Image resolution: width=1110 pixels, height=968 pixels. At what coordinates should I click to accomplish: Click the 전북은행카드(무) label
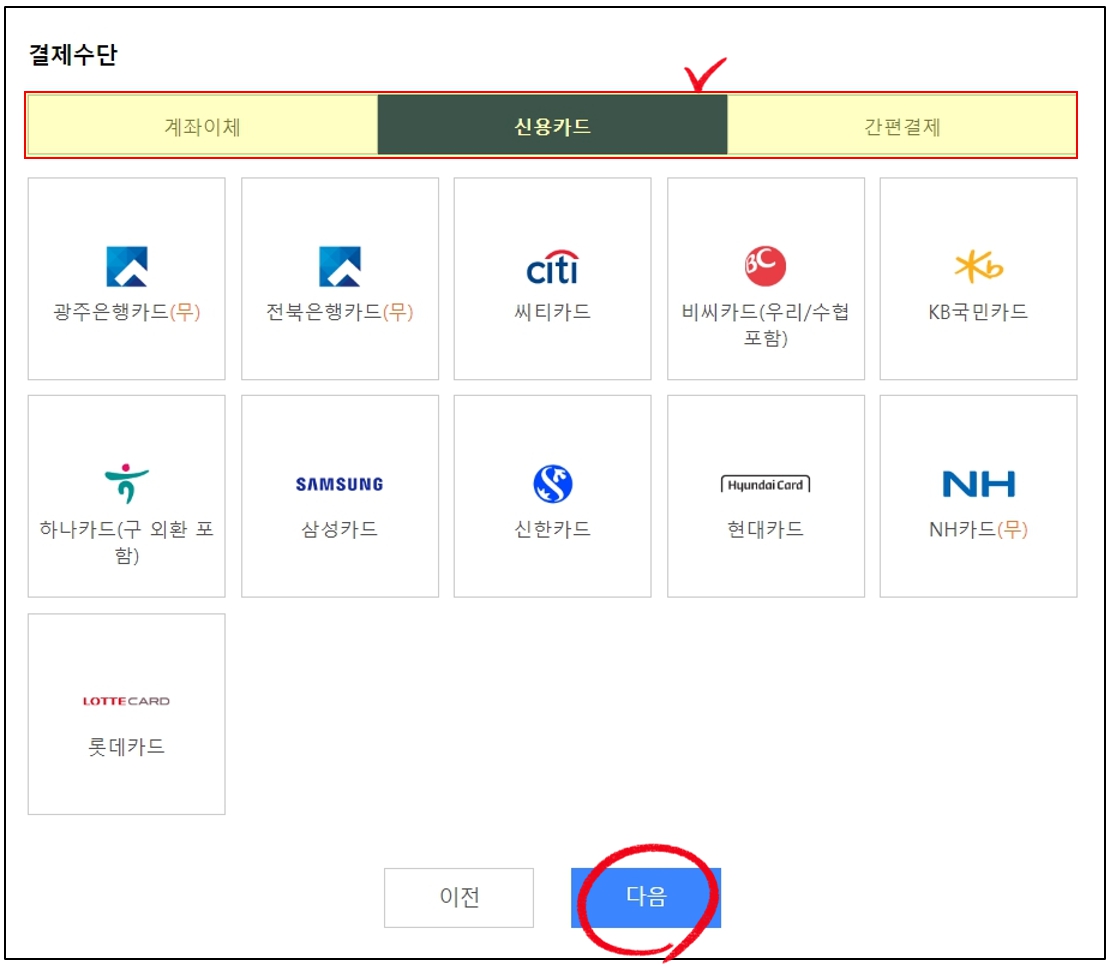(x=340, y=312)
